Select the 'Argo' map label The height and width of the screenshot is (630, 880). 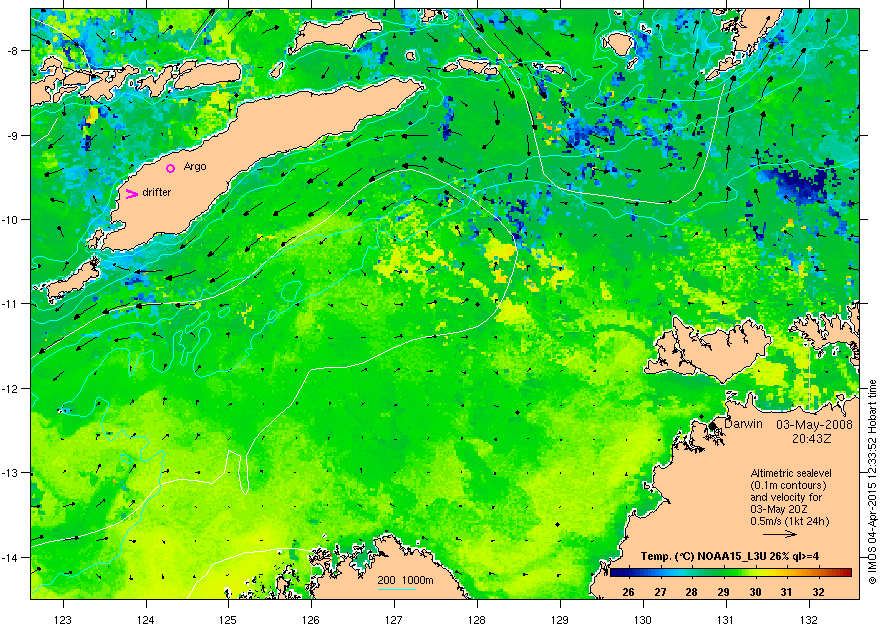point(195,167)
